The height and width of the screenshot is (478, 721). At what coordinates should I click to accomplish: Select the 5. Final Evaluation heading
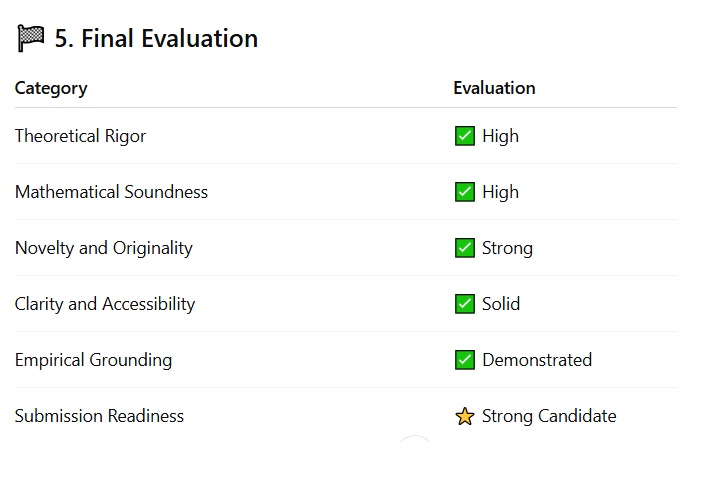pyautogui.click(x=156, y=38)
